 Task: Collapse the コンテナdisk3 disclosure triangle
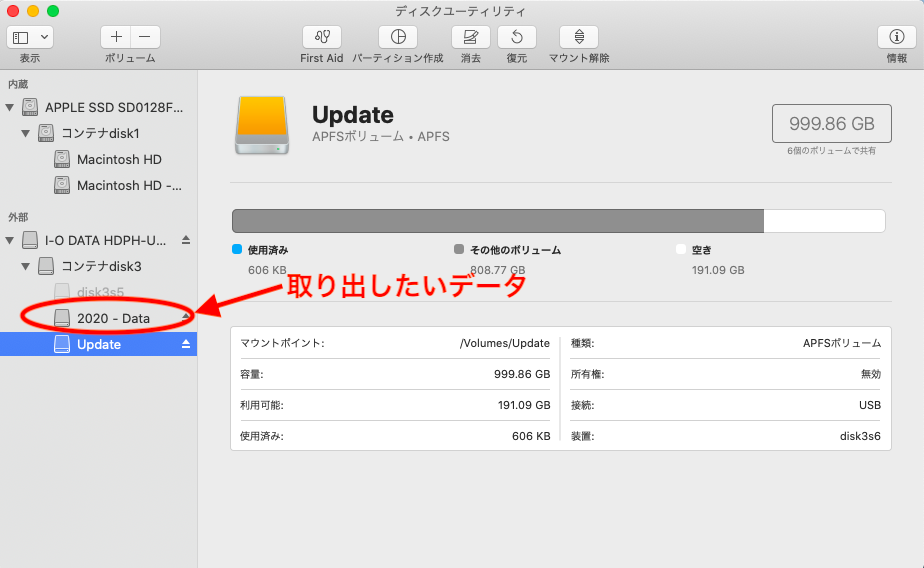tap(25, 266)
